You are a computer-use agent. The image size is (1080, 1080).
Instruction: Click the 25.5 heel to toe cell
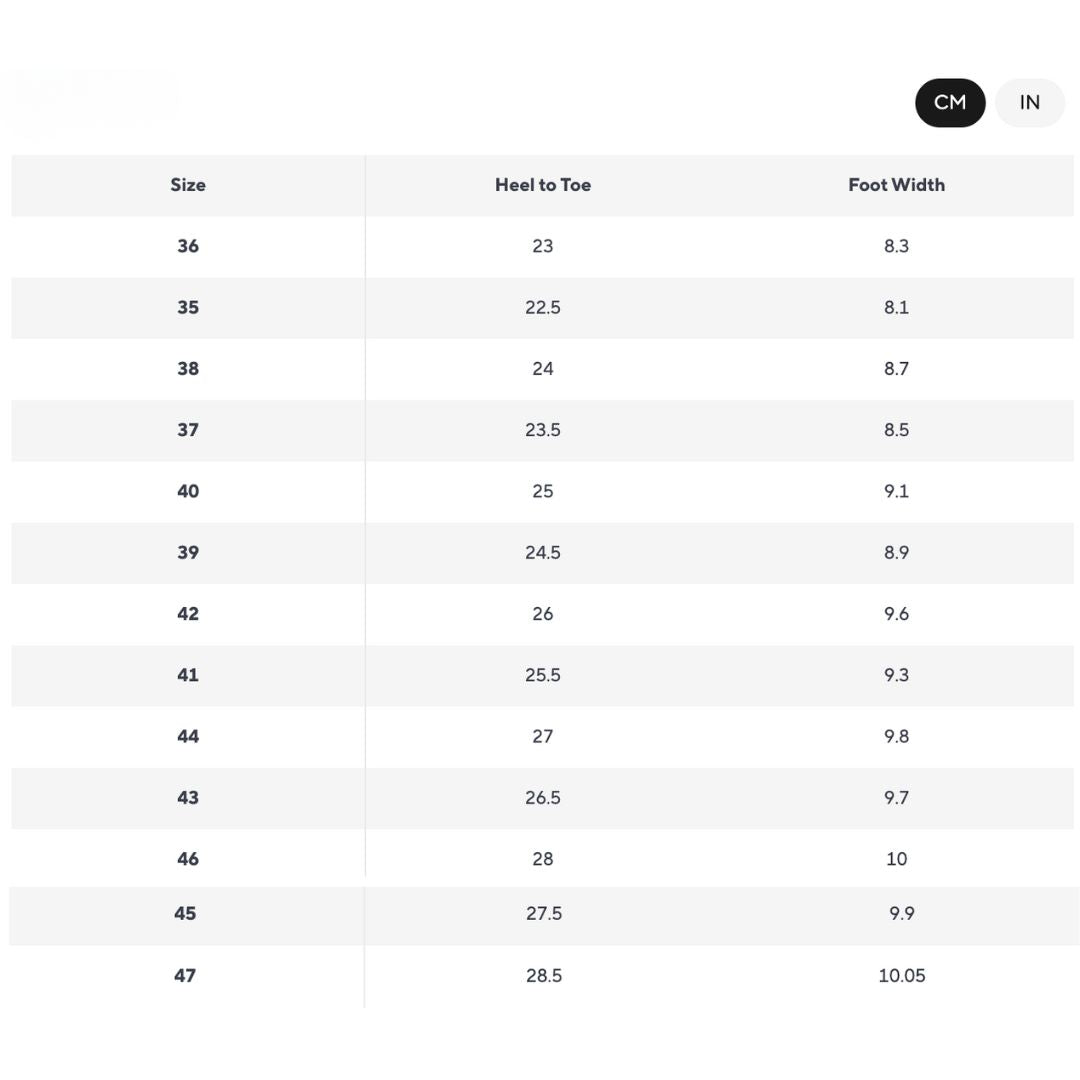(x=543, y=675)
